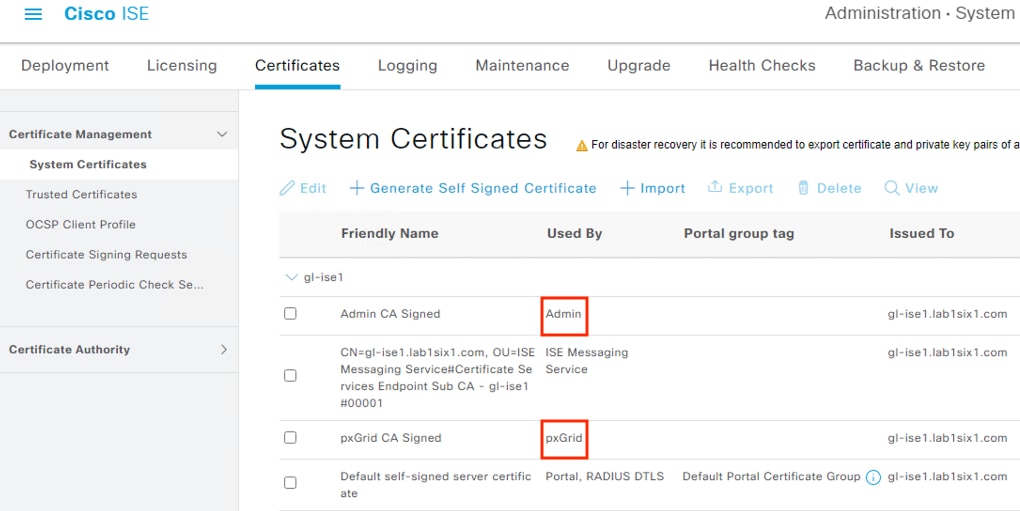The height and width of the screenshot is (511, 1020).
Task: Collapse the gl-ise1 node group
Action: 291,278
